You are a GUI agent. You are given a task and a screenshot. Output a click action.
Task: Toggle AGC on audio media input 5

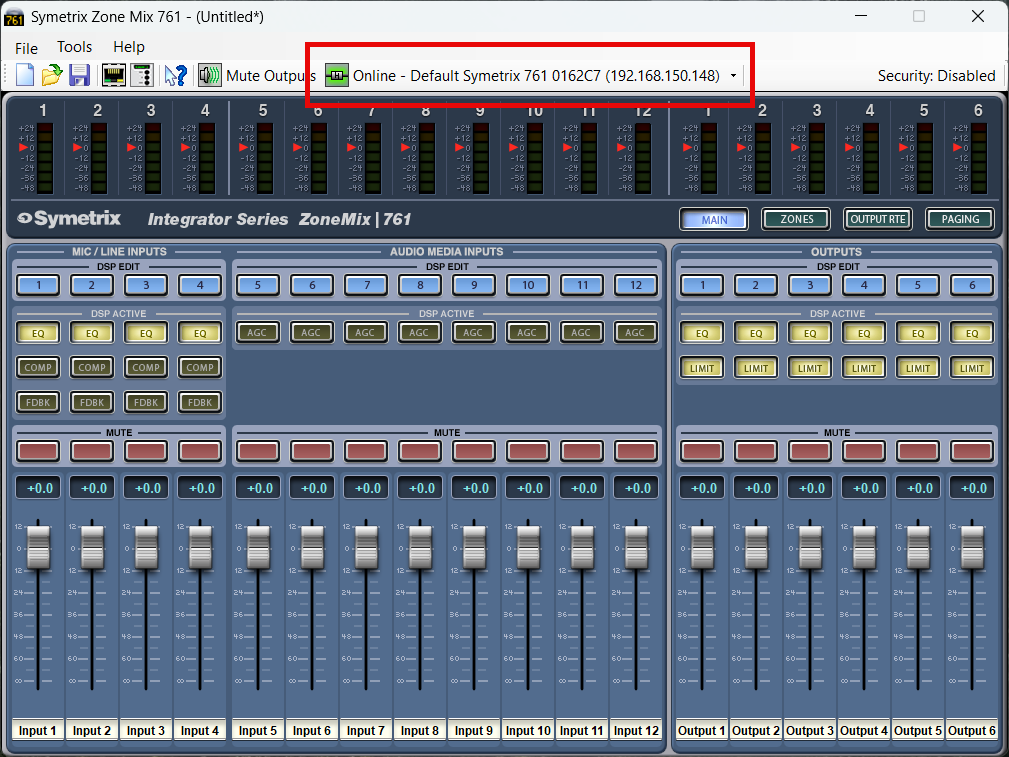(x=257, y=333)
